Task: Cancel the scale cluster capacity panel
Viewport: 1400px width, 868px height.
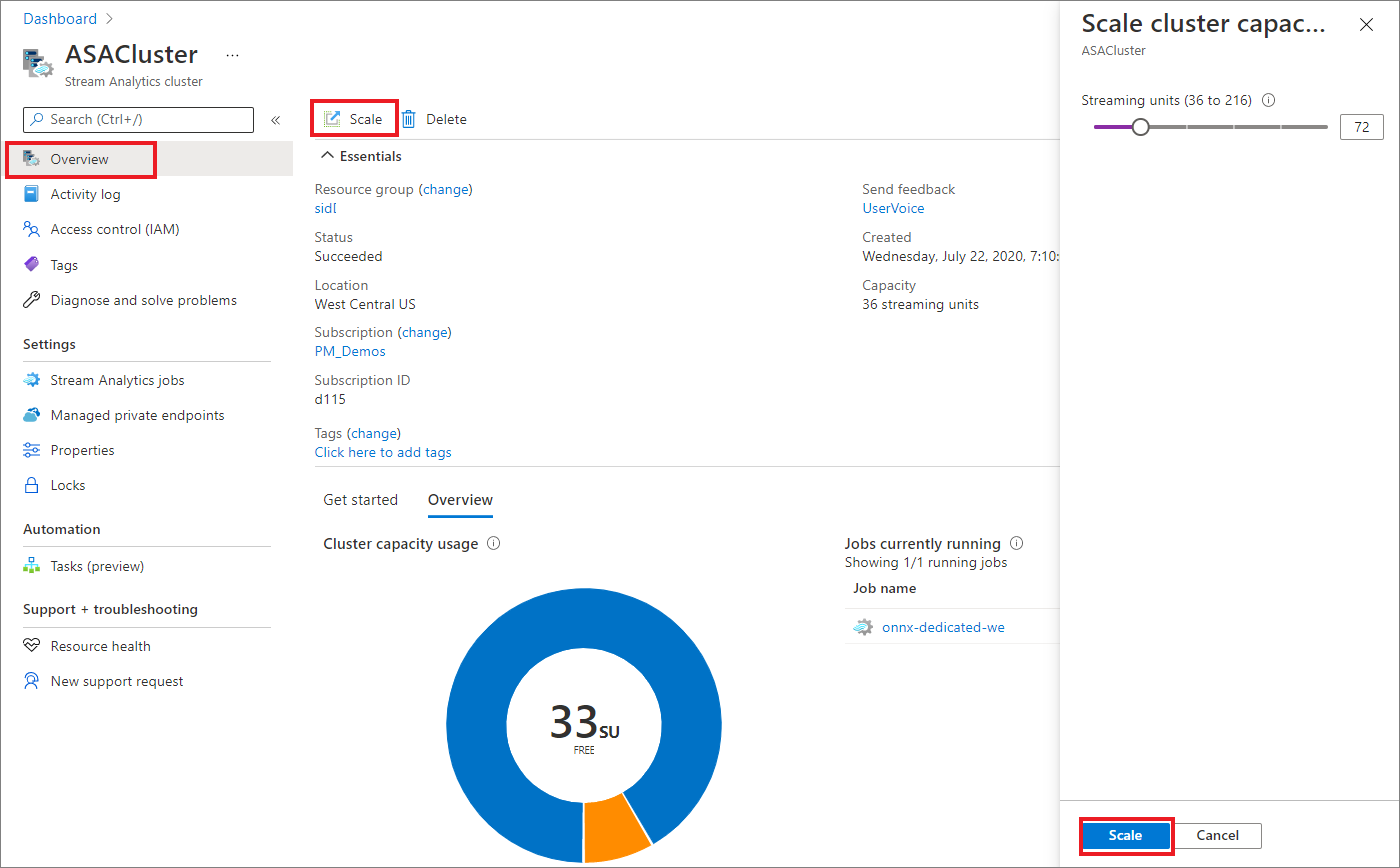Action: (1217, 835)
